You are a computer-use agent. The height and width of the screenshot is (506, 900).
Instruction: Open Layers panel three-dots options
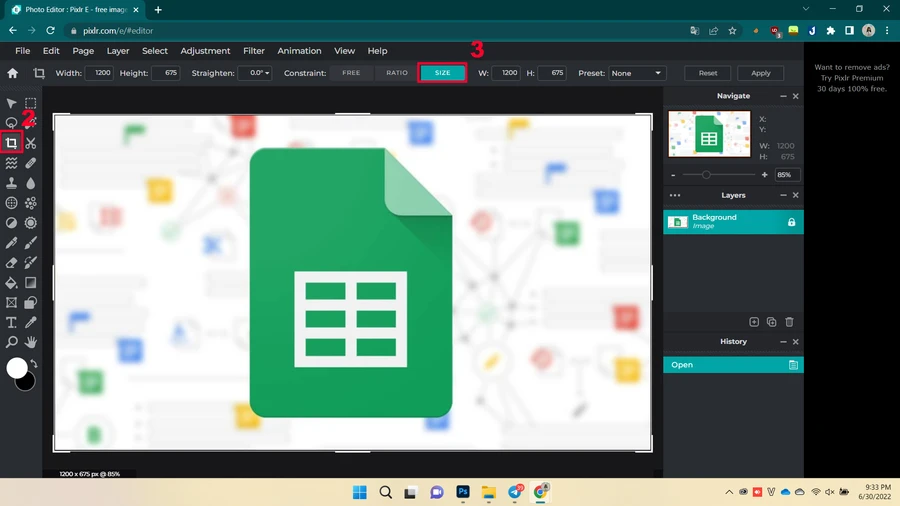[x=675, y=195]
